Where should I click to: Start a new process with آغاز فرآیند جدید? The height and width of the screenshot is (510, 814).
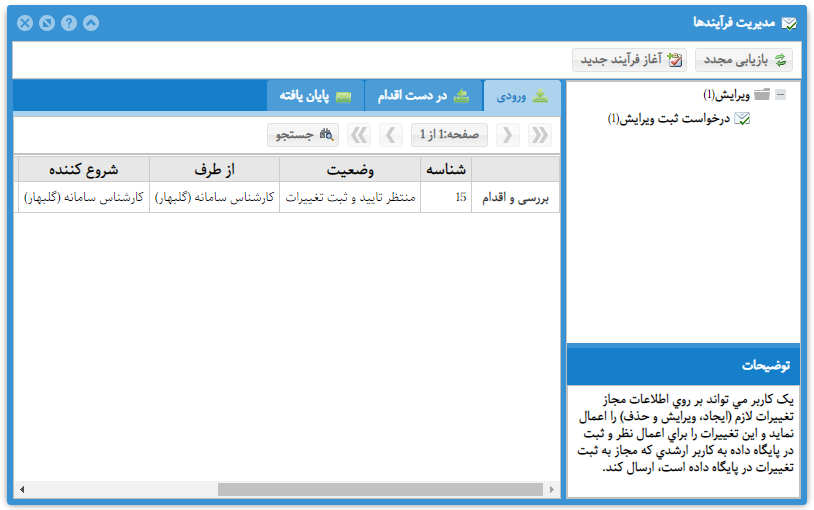pyautogui.click(x=630, y=60)
